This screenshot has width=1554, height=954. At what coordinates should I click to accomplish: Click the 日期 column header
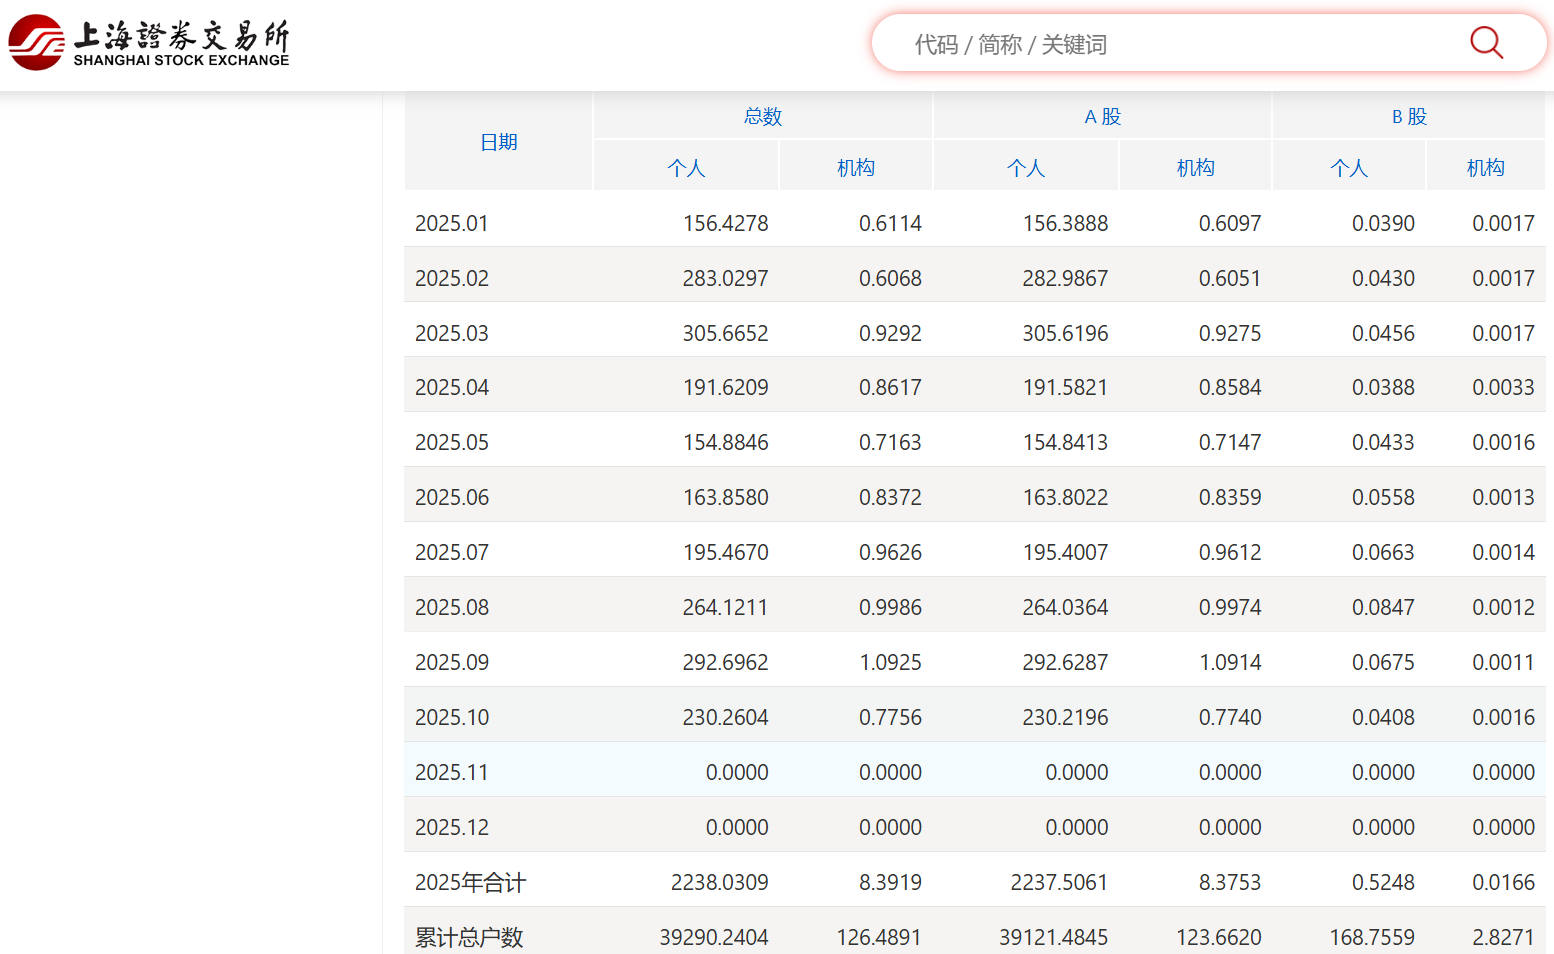tap(498, 142)
